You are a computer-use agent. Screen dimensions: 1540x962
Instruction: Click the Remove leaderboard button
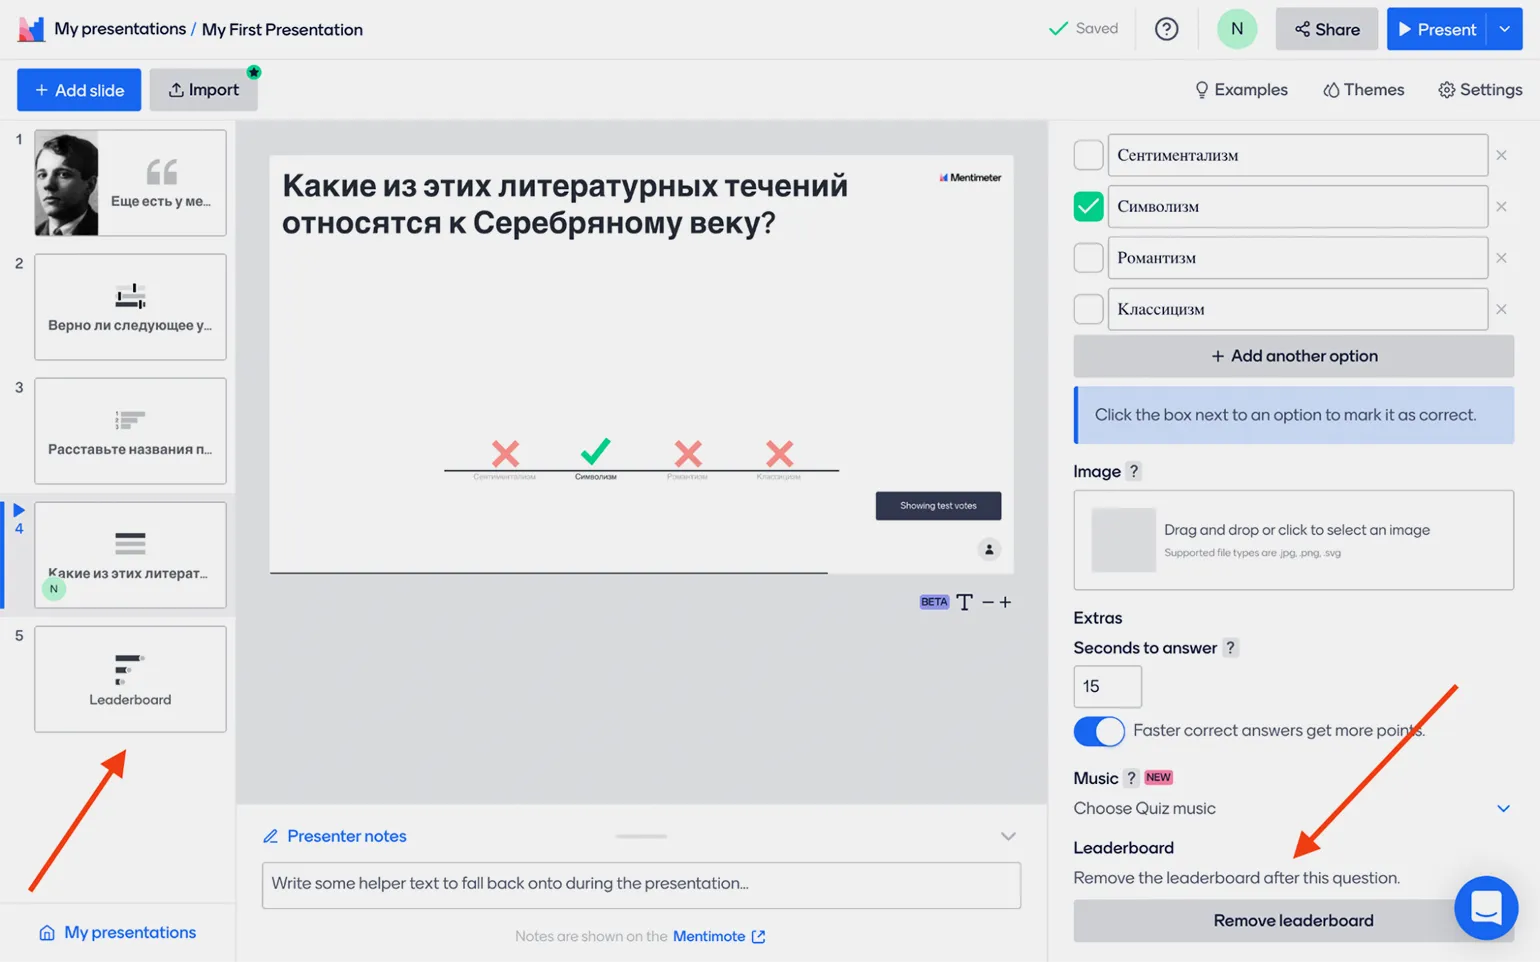point(1292,920)
